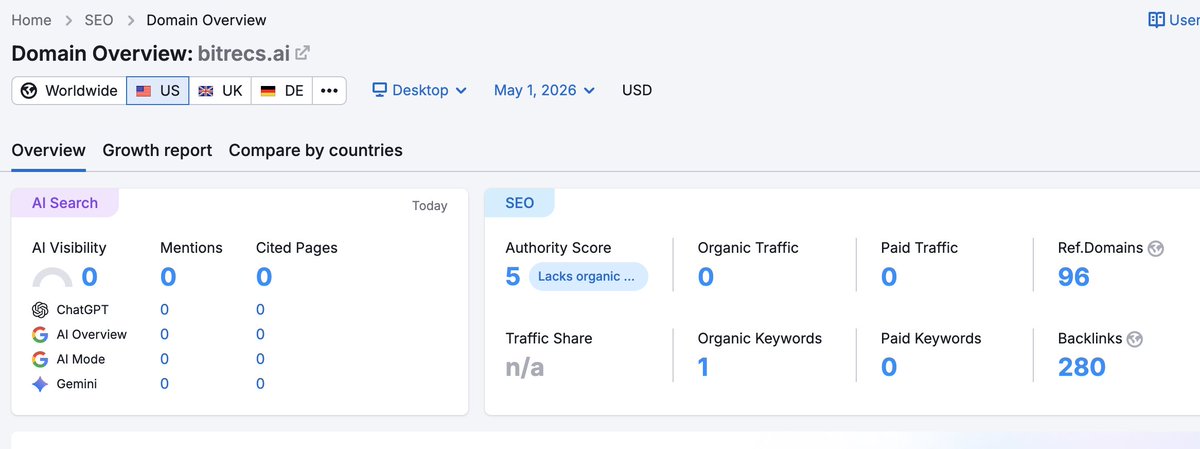The width and height of the screenshot is (1200, 449).
Task: Click the Cited Pages total value
Action: tap(264, 277)
